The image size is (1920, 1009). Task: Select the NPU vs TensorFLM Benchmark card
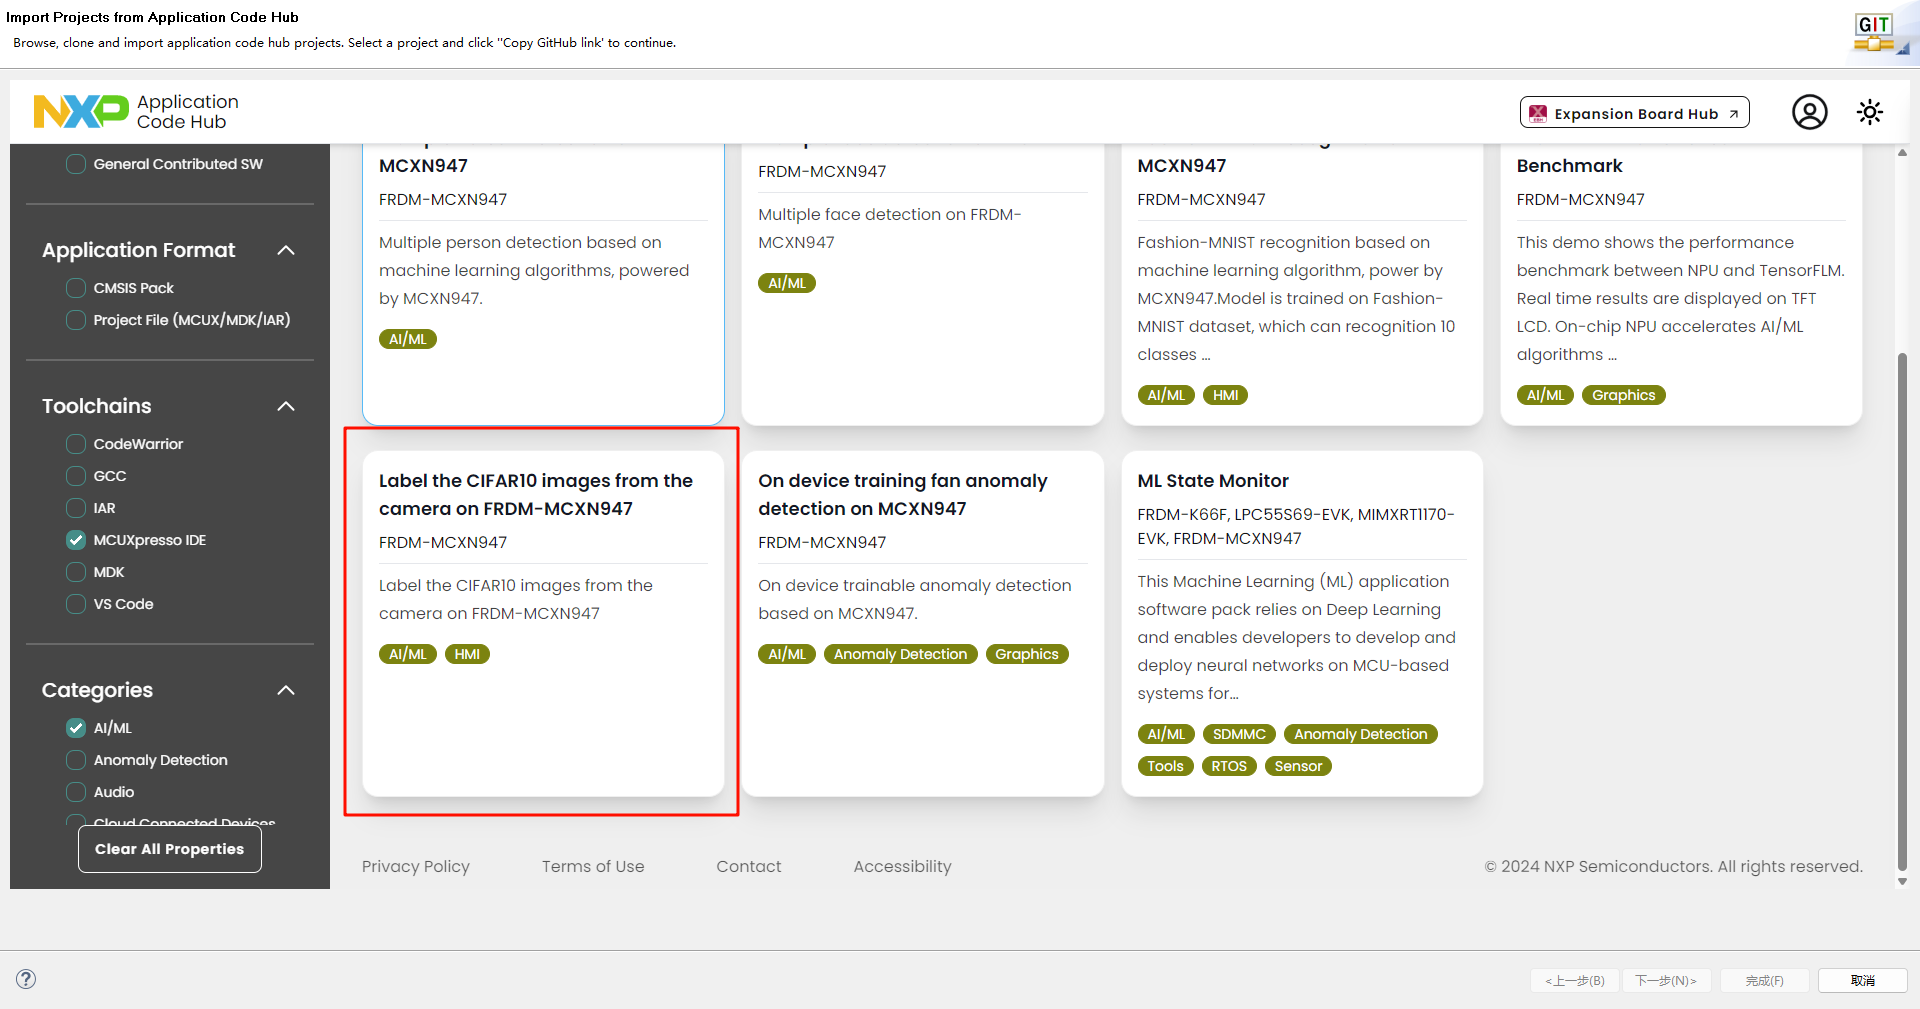pos(1681,284)
